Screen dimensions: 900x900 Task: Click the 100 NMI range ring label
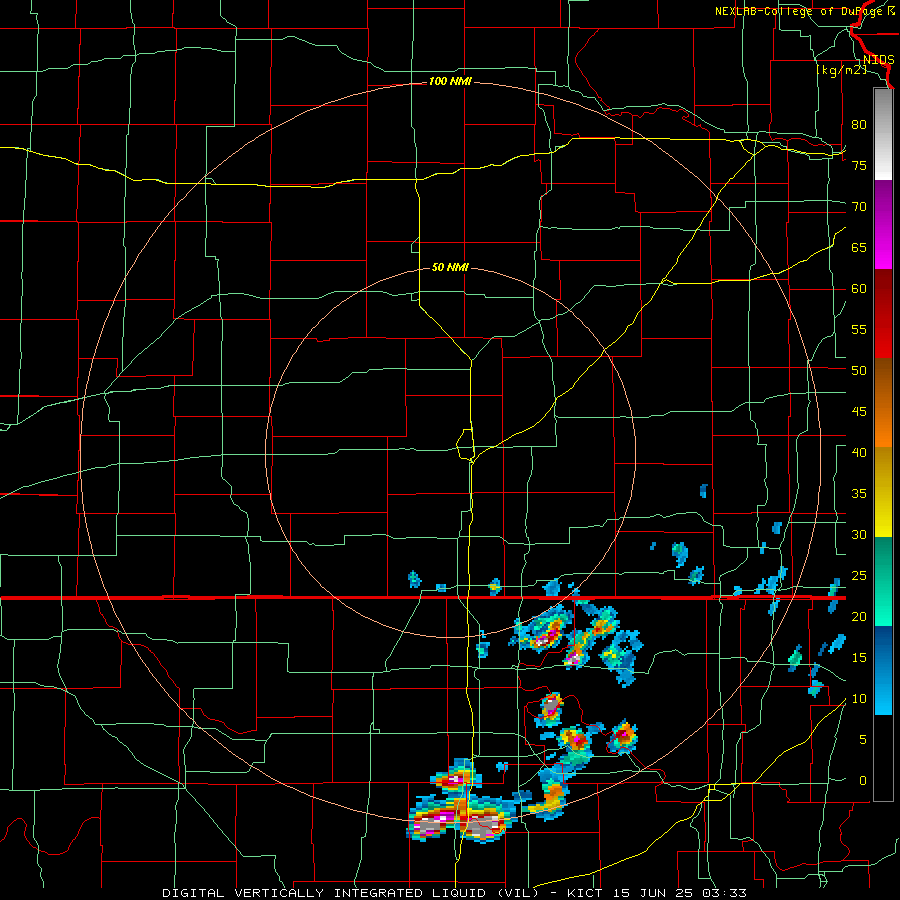point(450,82)
